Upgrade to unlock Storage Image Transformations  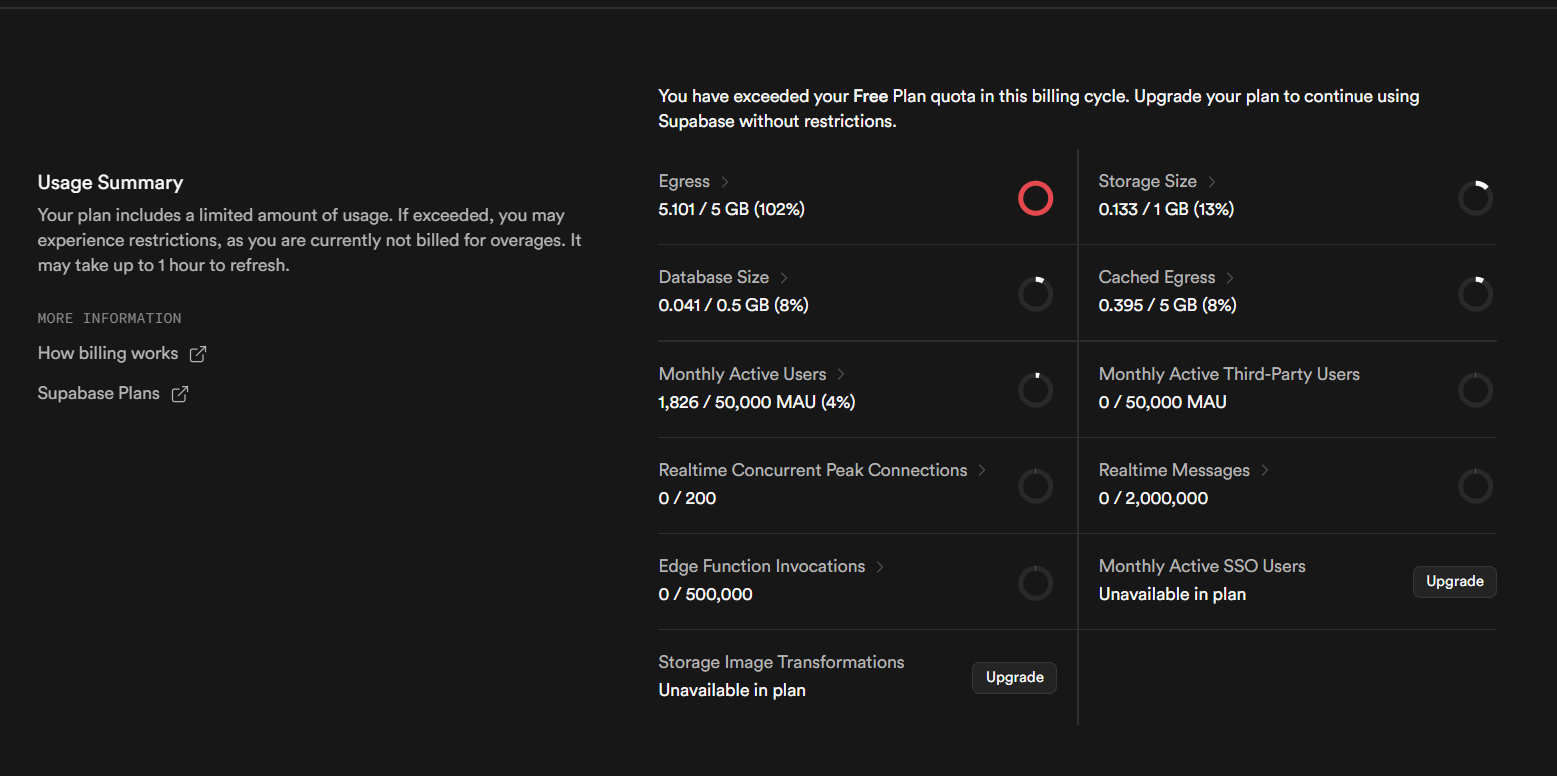1014,677
